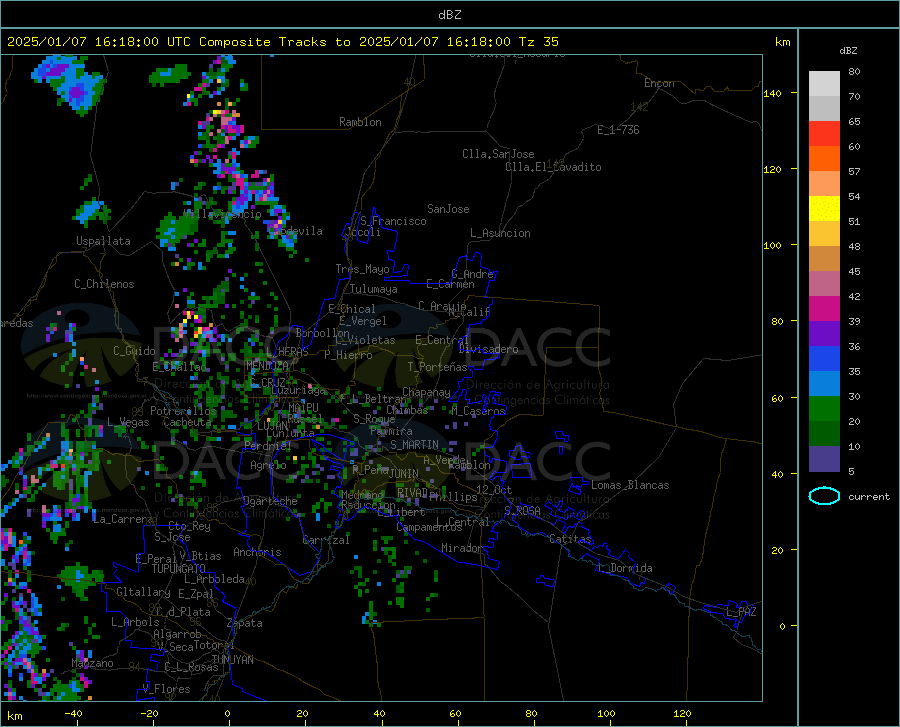The width and height of the screenshot is (900, 727).
Task: Select the 39 dBZ magenta swatch
Action: pyautogui.click(x=824, y=309)
